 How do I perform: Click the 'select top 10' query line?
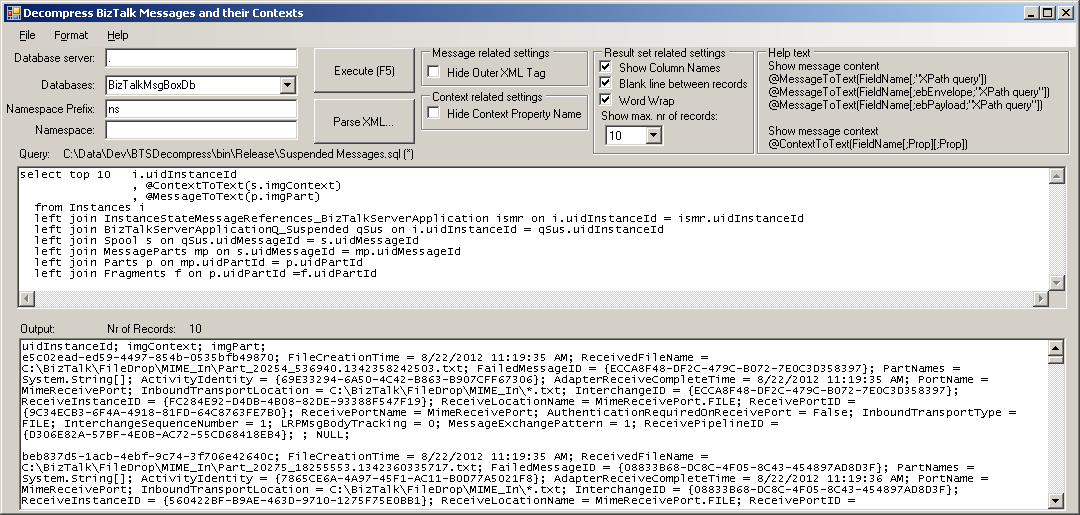pyautogui.click(x=128, y=174)
